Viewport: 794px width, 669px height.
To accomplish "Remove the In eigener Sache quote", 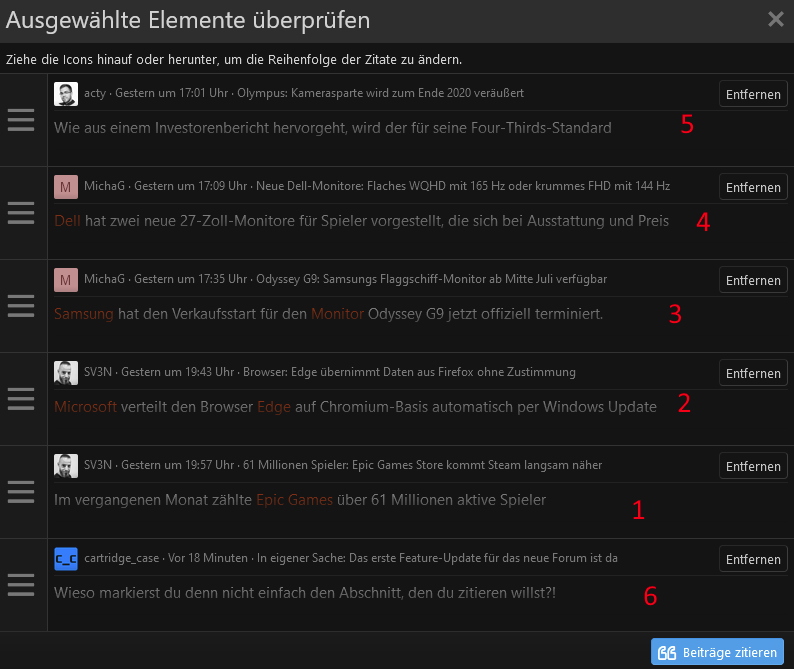I will point(753,559).
